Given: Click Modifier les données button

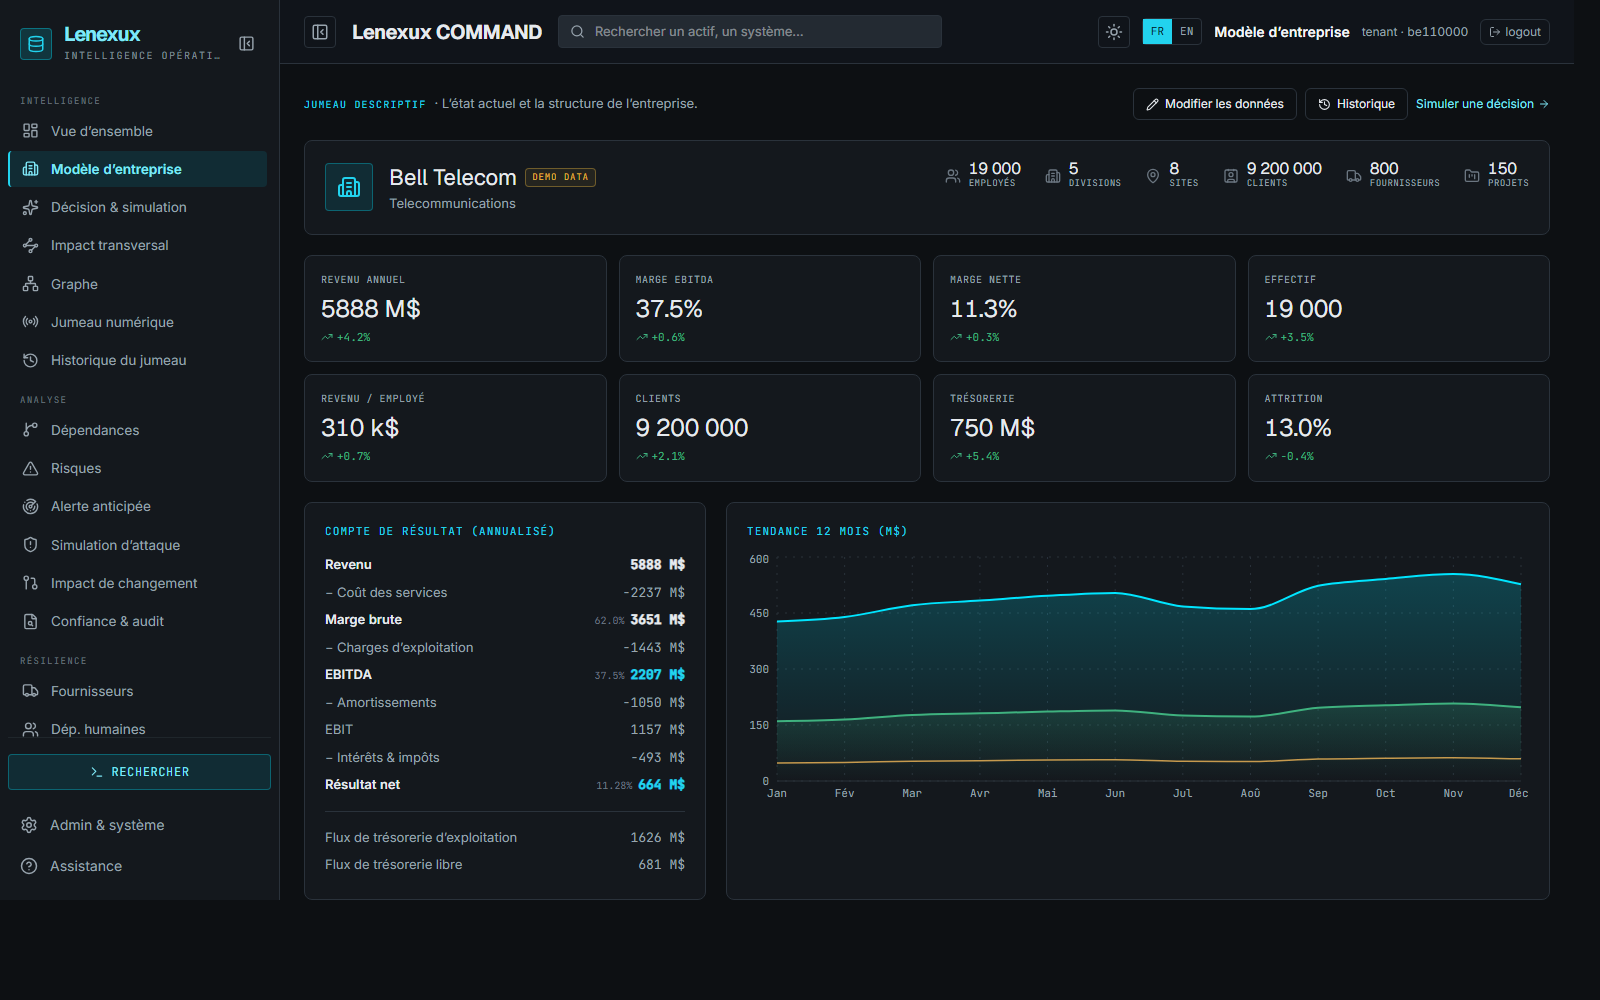Looking at the screenshot, I should 1215,104.
